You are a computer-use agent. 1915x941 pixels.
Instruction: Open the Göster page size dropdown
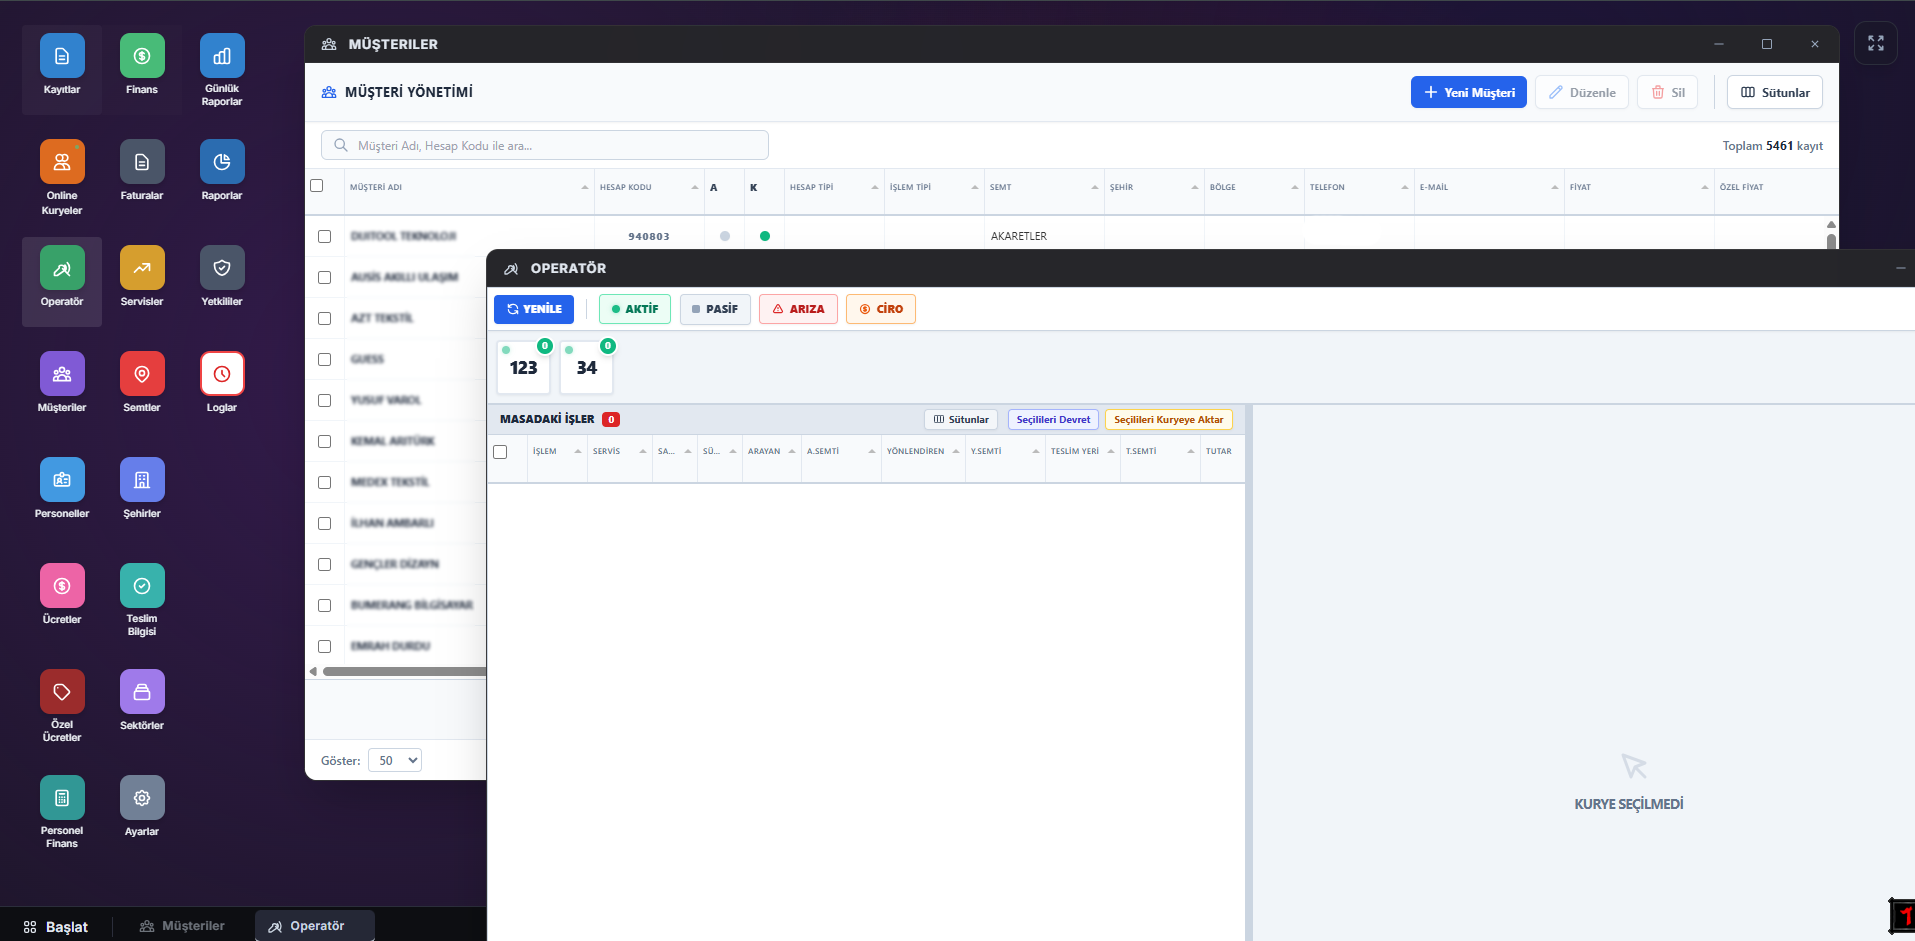point(395,761)
